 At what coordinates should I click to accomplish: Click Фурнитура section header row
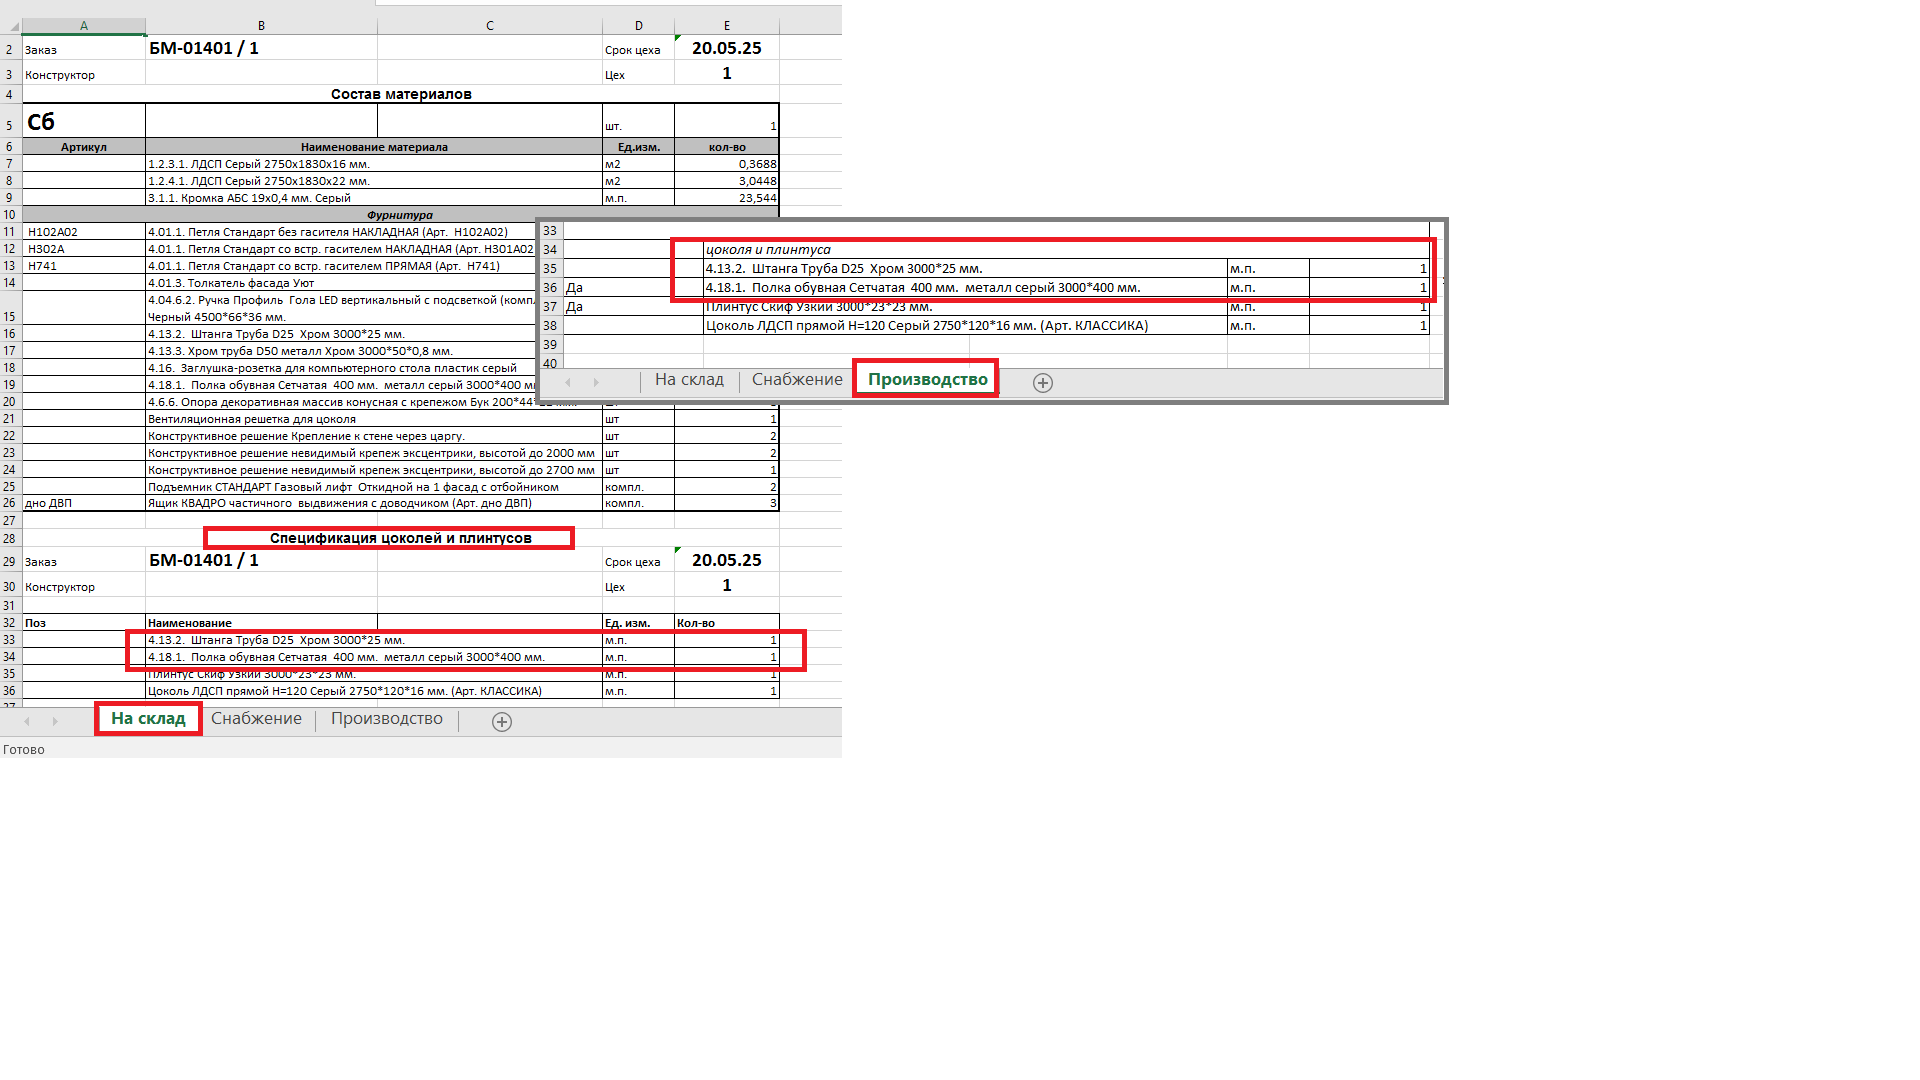tap(400, 215)
